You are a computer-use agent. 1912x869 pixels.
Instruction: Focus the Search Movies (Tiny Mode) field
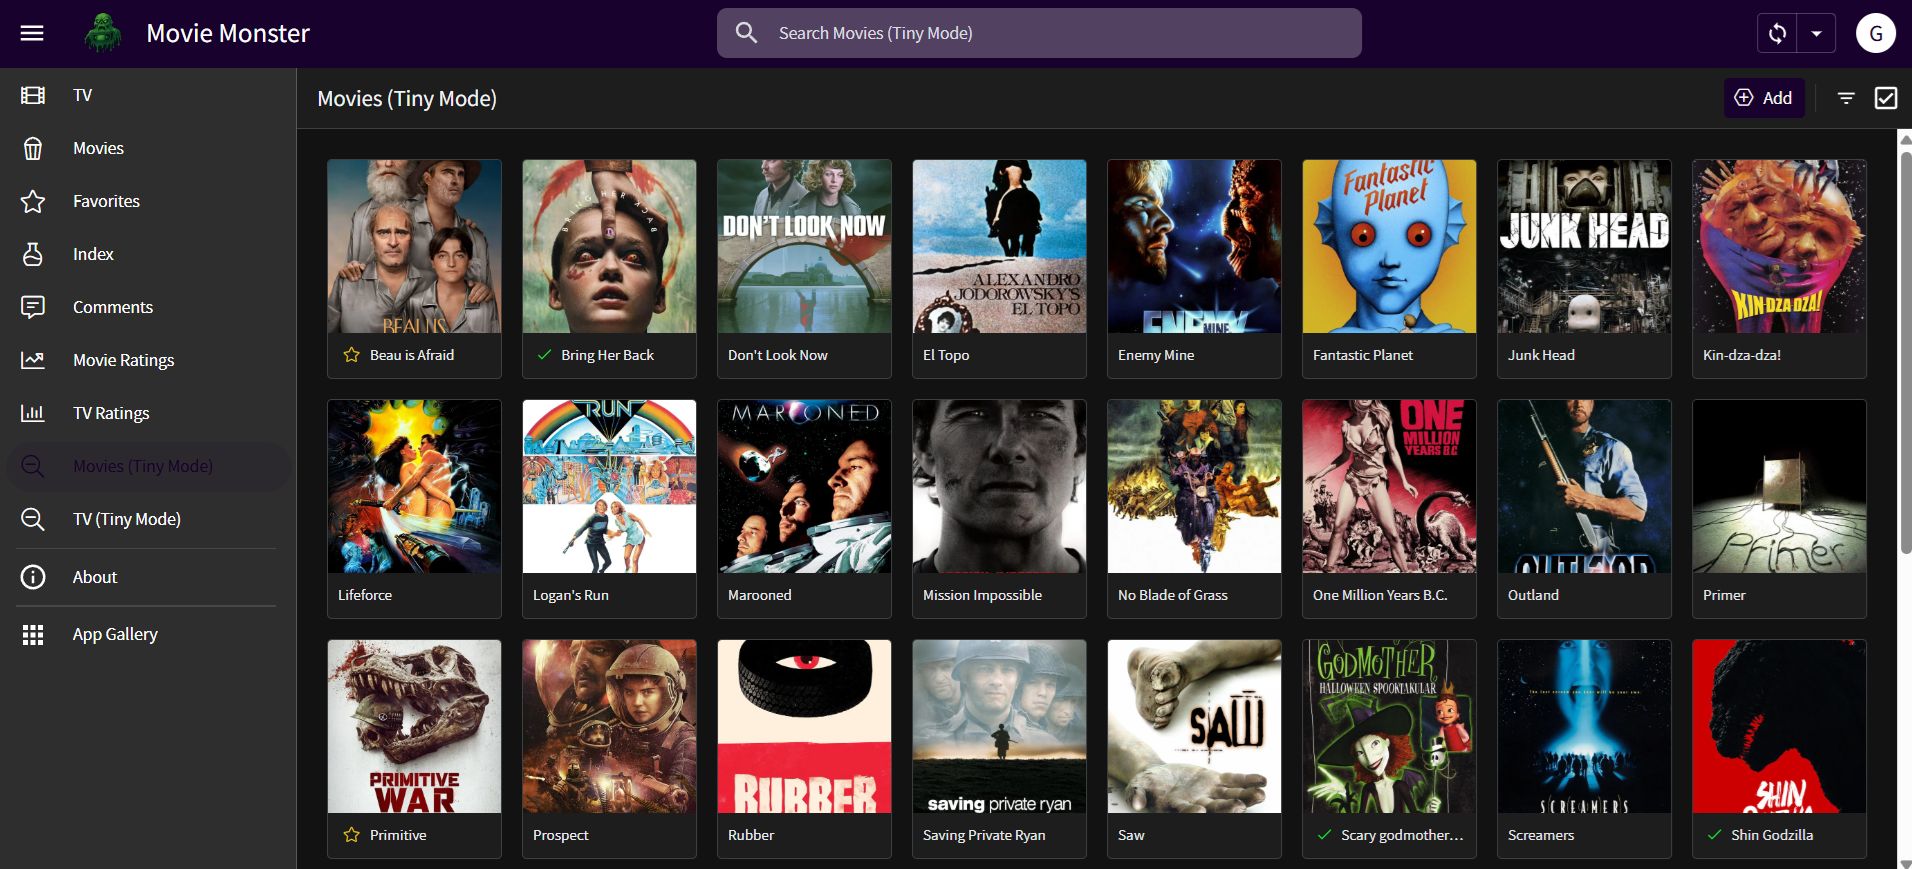pyautogui.click(x=1039, y=33)
